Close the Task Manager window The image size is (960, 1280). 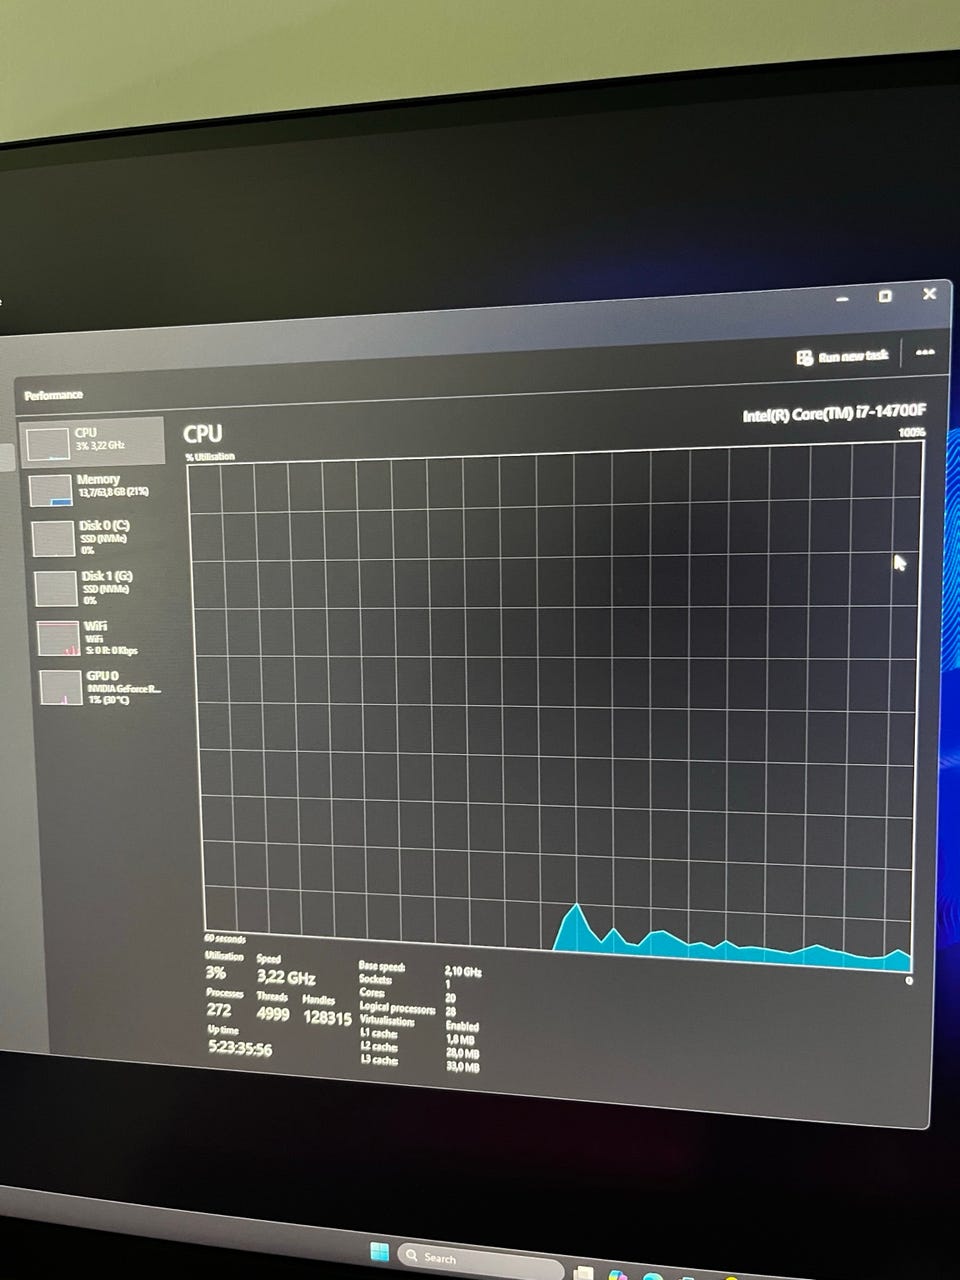point(929,293)
